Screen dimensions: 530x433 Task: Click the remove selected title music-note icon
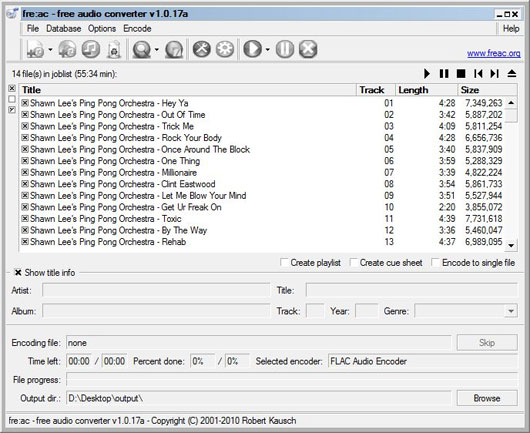click(x=90, y=50)
